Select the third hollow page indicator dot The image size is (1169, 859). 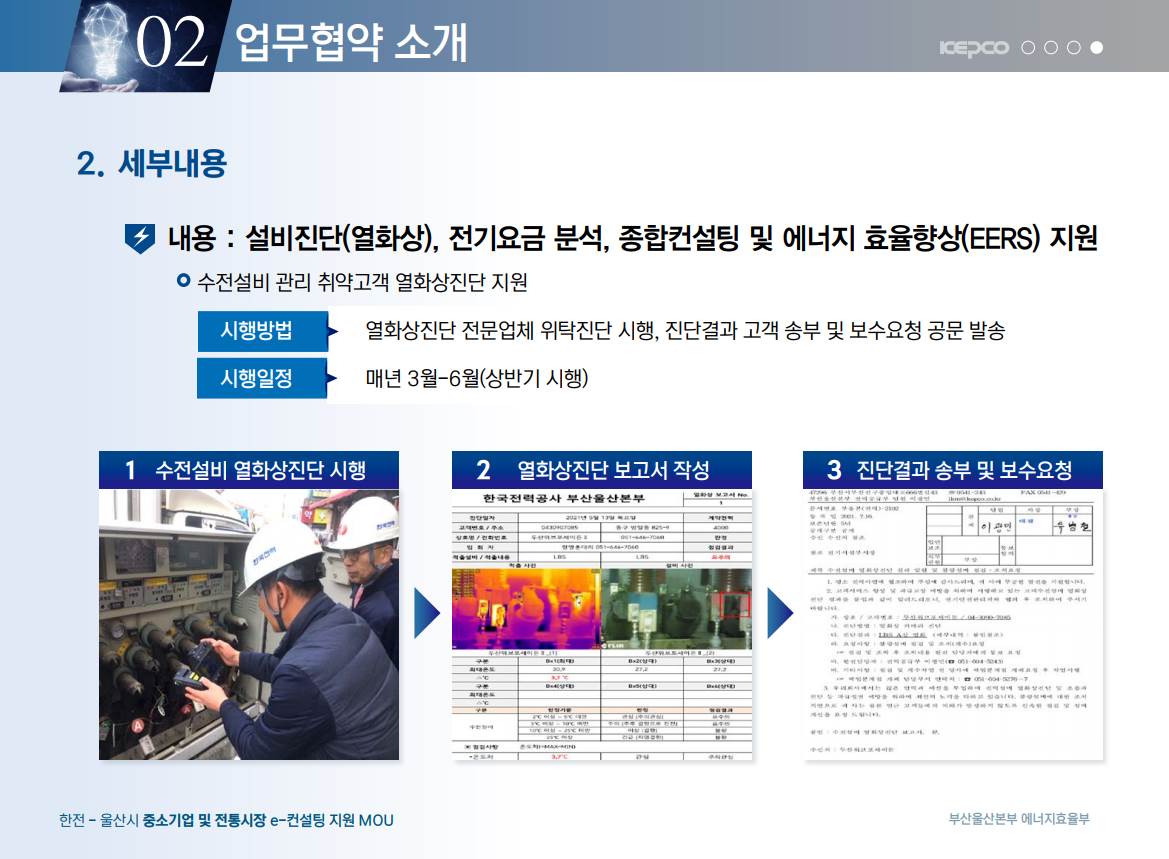click(x=1073, y=48)
